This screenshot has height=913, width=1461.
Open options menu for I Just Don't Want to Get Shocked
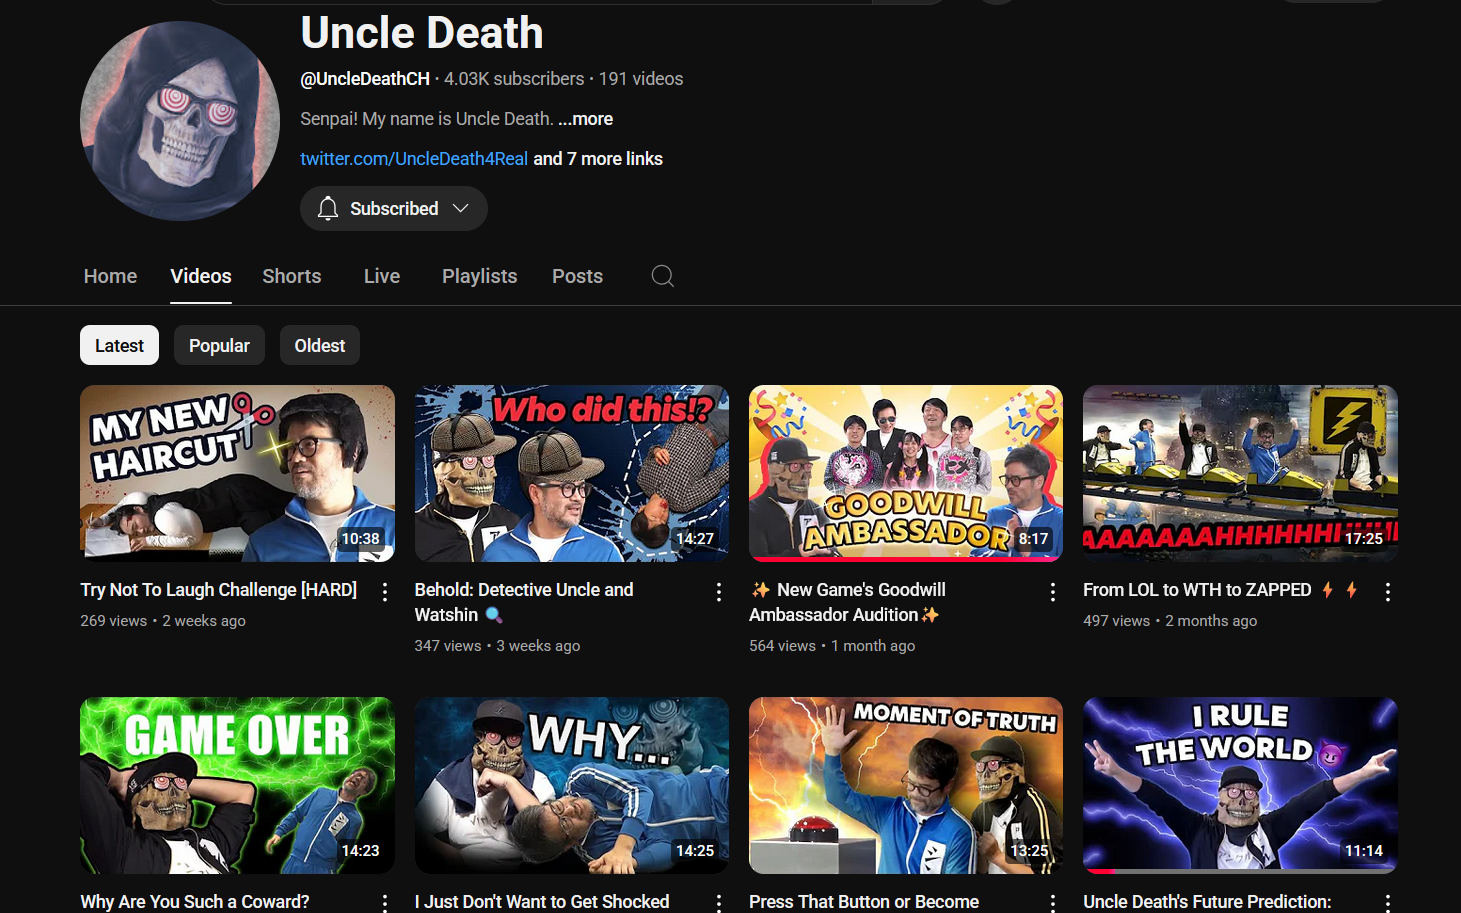719,903
